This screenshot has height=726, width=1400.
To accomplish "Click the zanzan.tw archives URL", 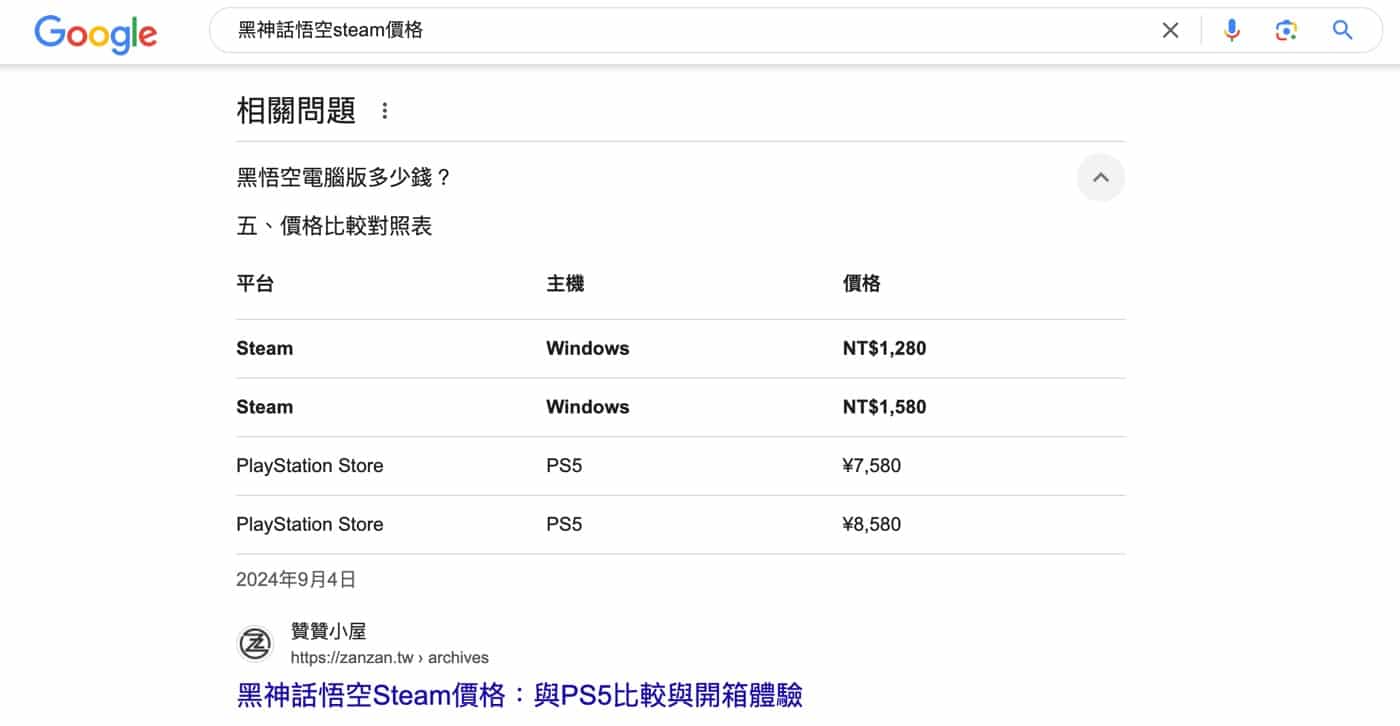I will (x=390, y=658).
